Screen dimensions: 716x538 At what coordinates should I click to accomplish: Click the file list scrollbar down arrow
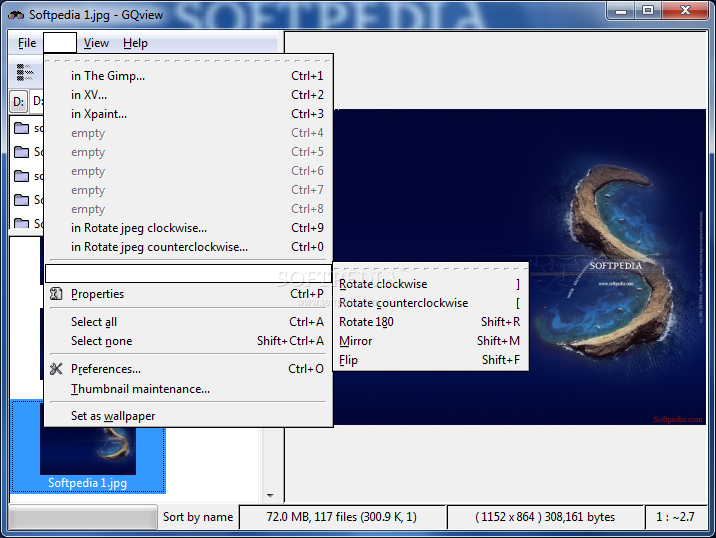point(270,496)
